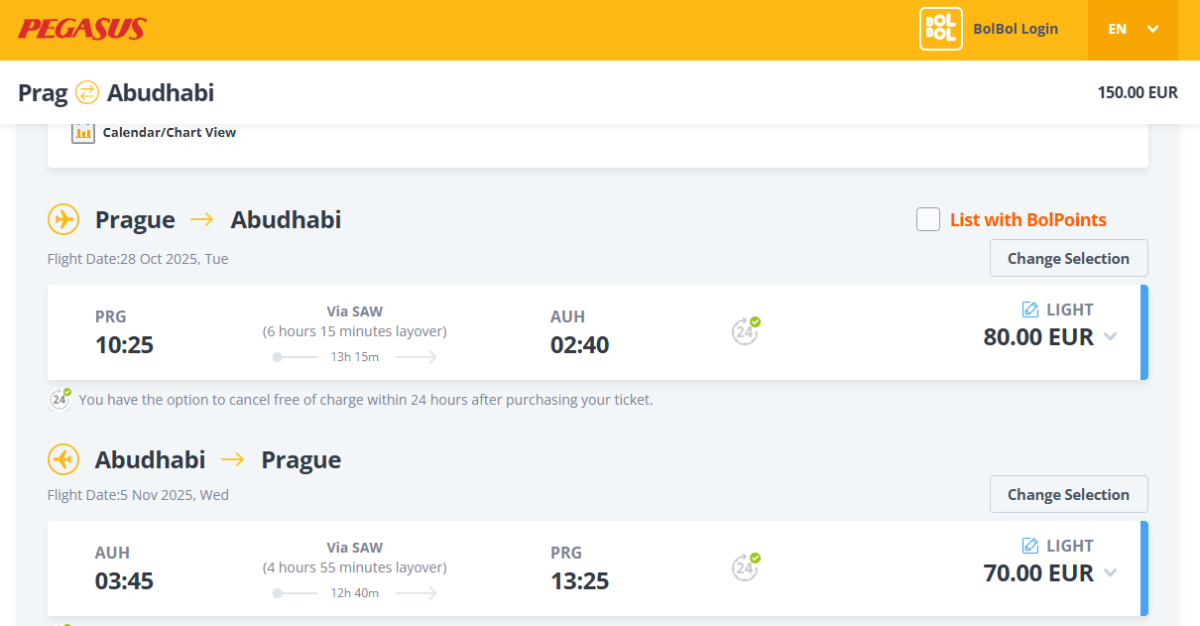Image resolution: width=1200 pixels, height=626 pixels.
Task: Click 24-hour cancellation icon on 10:25 flight
Action: click(745, 331)
